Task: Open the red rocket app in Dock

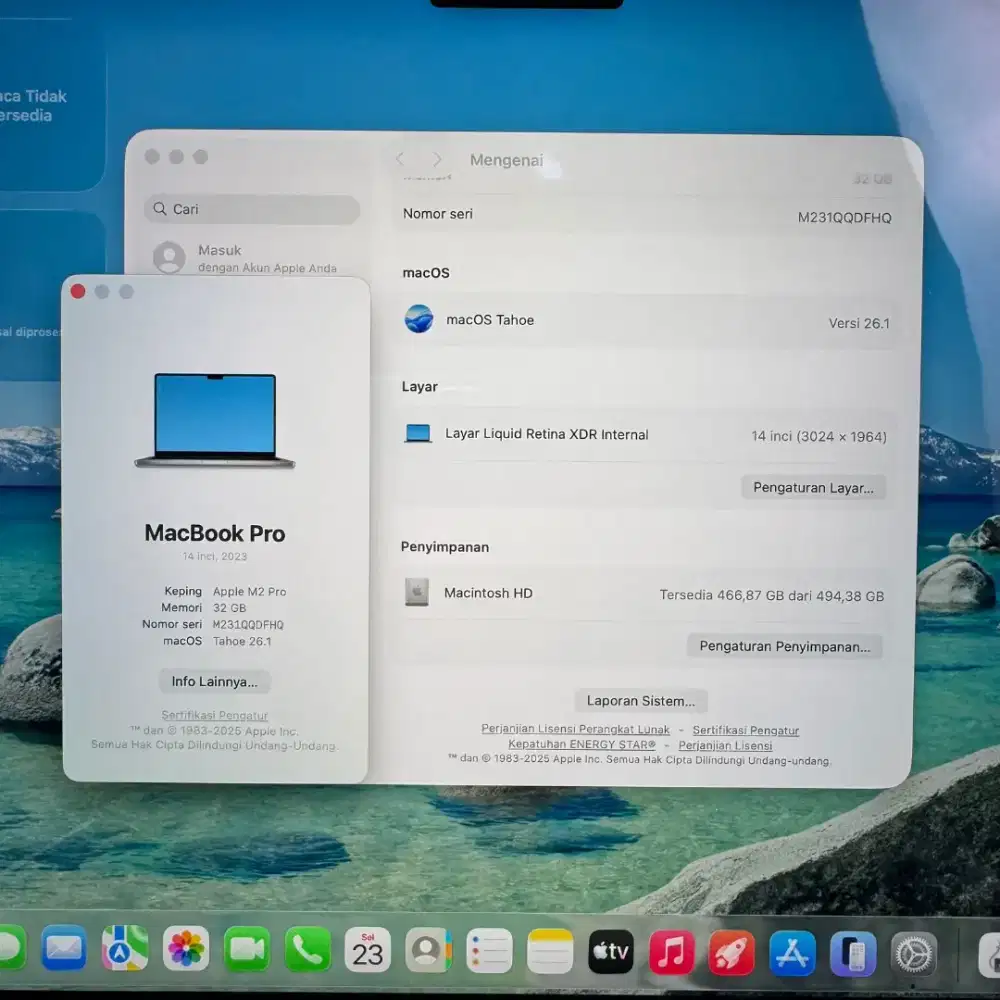Action: point(732,953)
